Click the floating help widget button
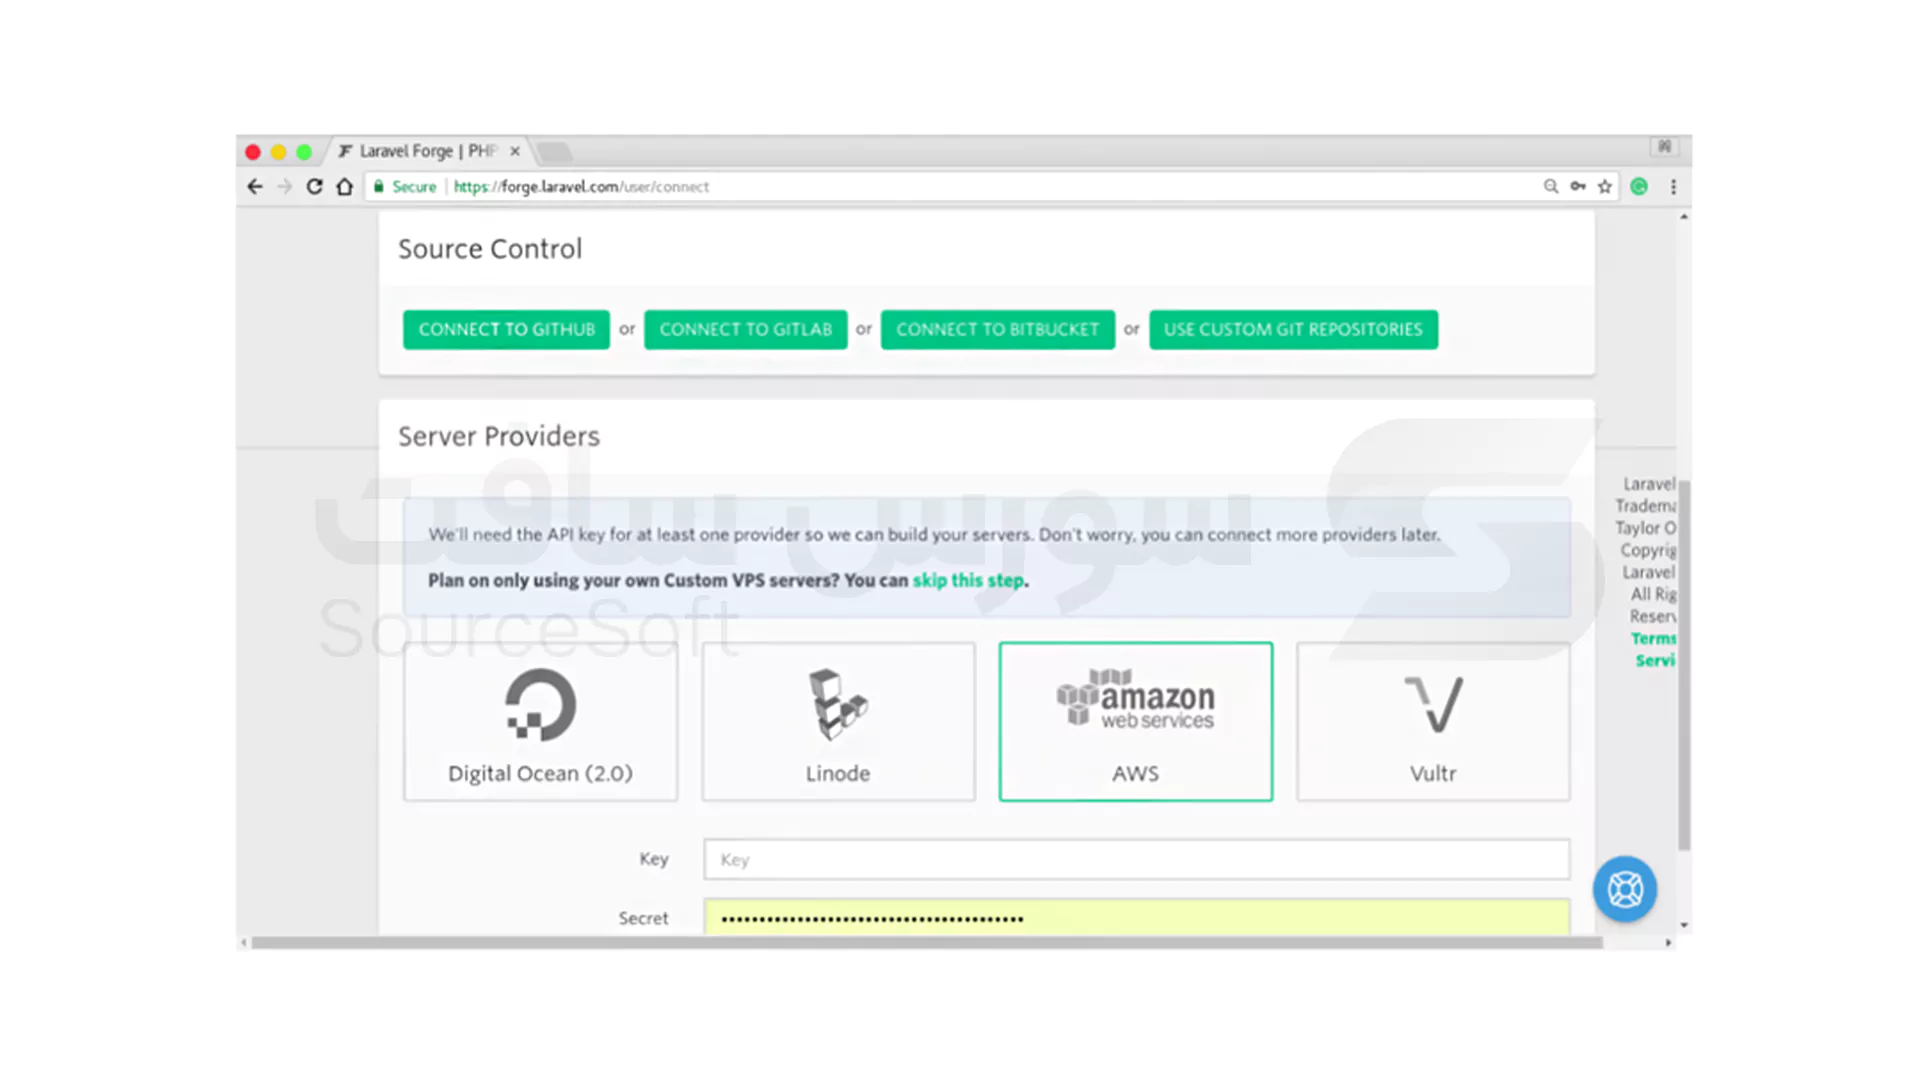 (1625, 889)
